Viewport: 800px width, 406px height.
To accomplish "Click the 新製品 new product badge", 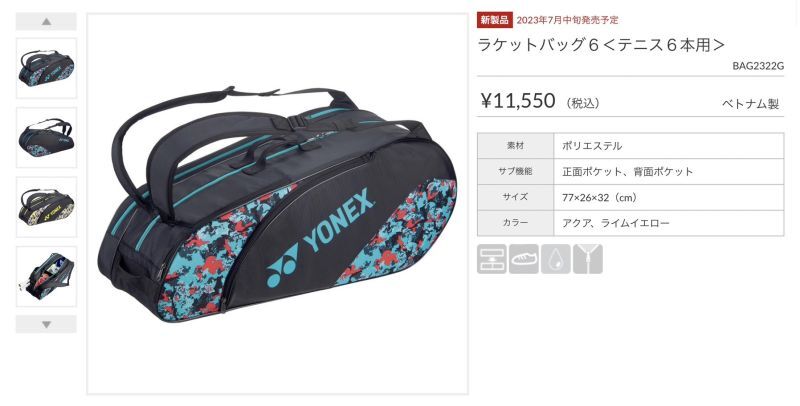I will 495,20.
